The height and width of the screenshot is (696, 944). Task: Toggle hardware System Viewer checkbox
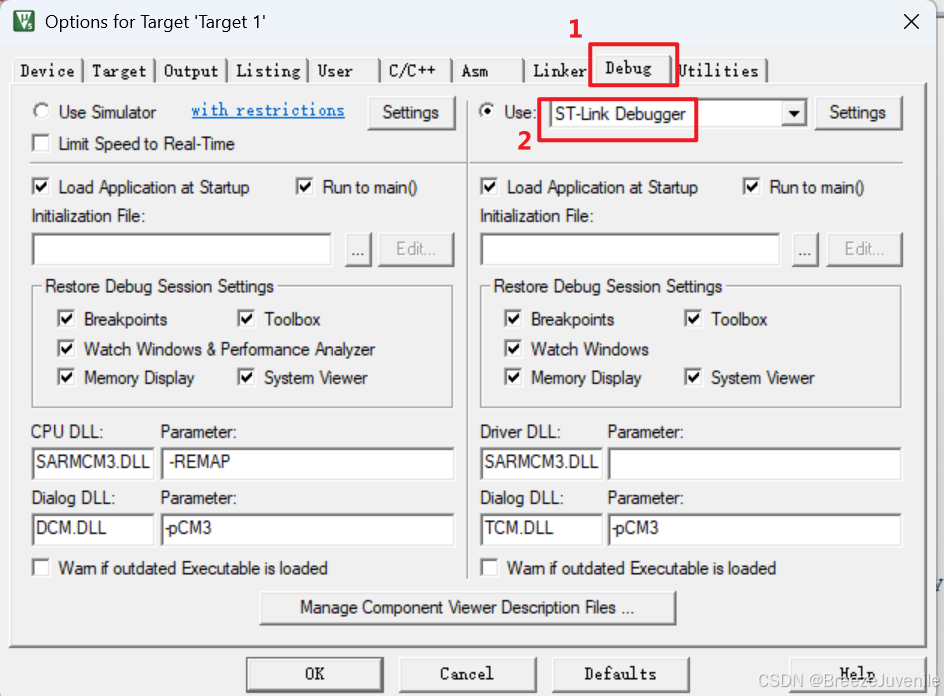694,377
